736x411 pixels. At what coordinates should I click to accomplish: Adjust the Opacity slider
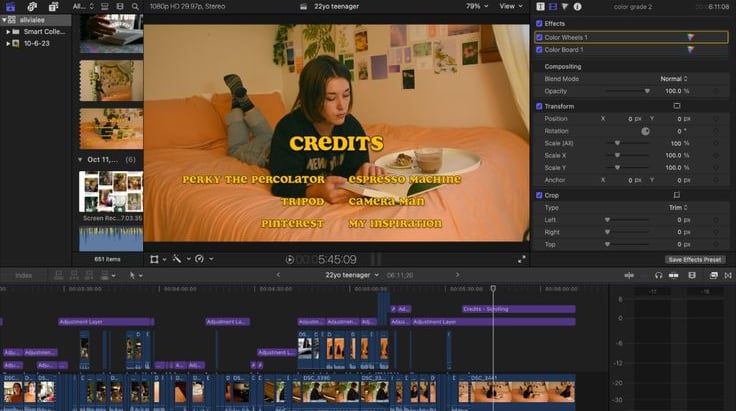tap(627, 91)
